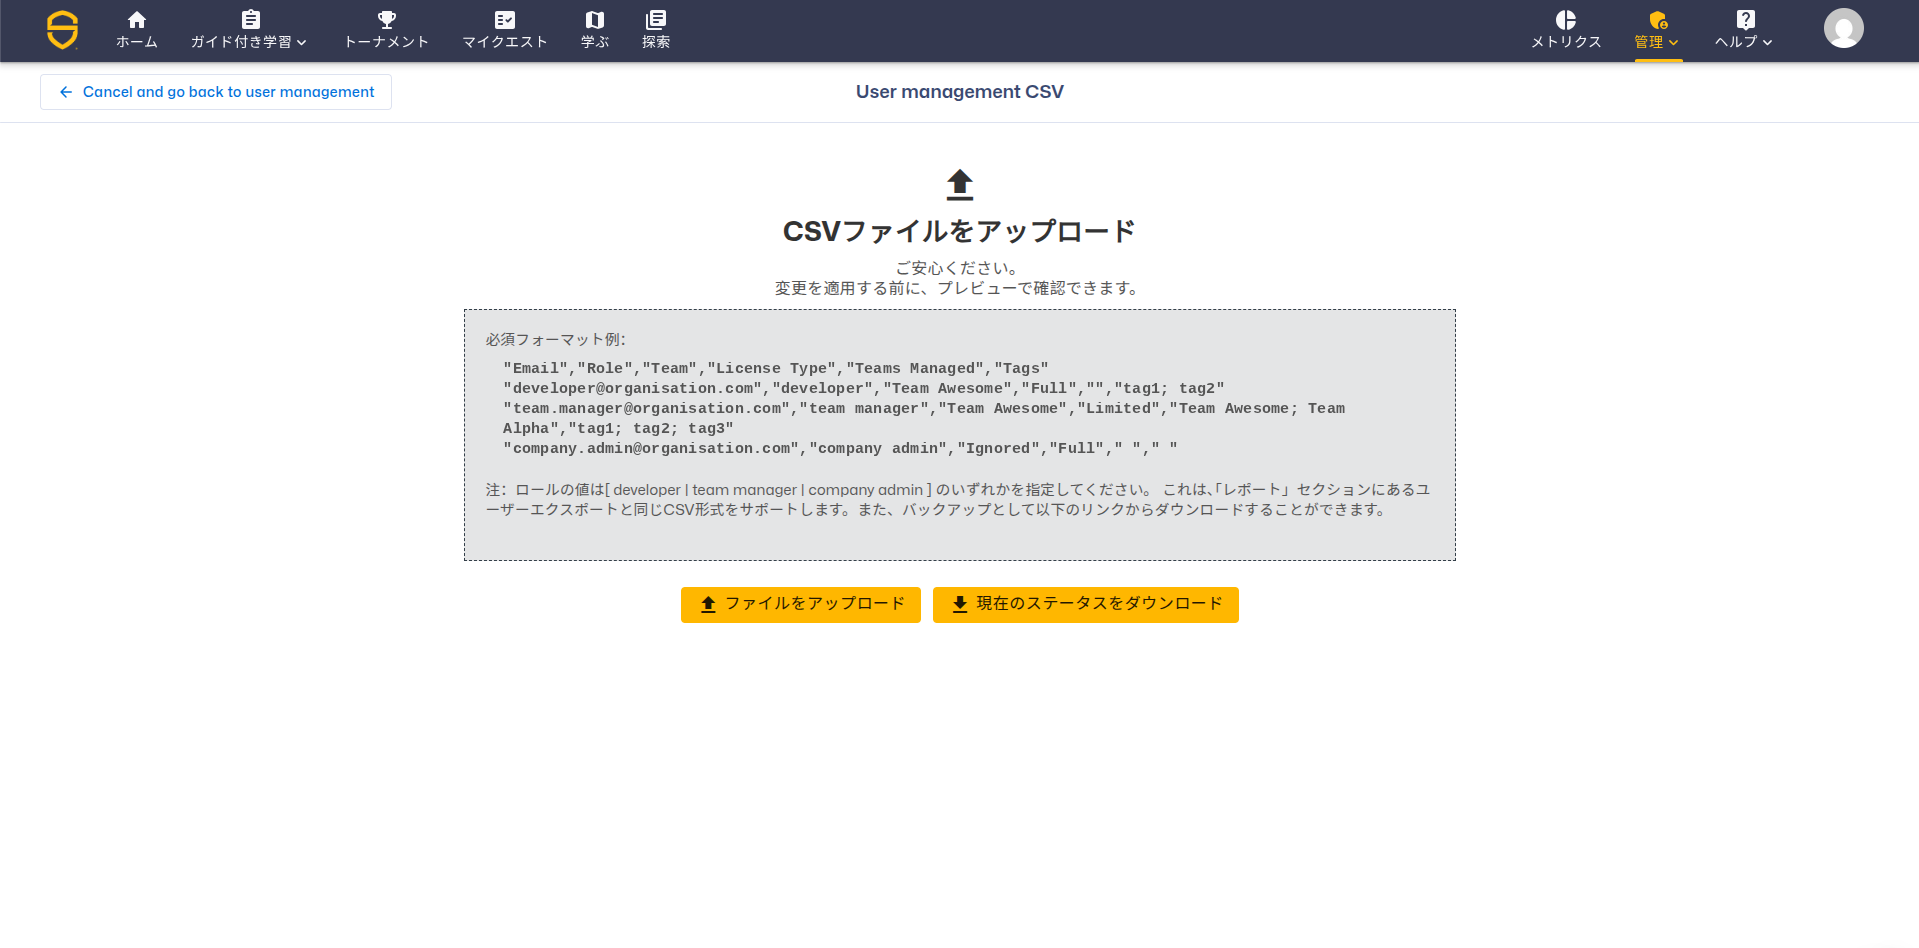Click the Metrics pie chart icon
The height and width of the screenshot is (948, 1919).
[1566, 20]
